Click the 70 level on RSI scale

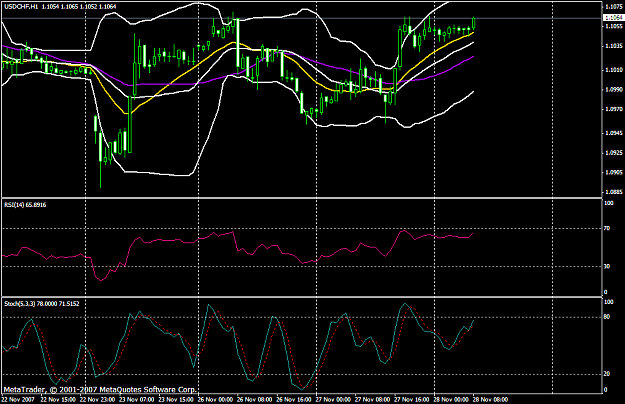(x=607, y=229)
